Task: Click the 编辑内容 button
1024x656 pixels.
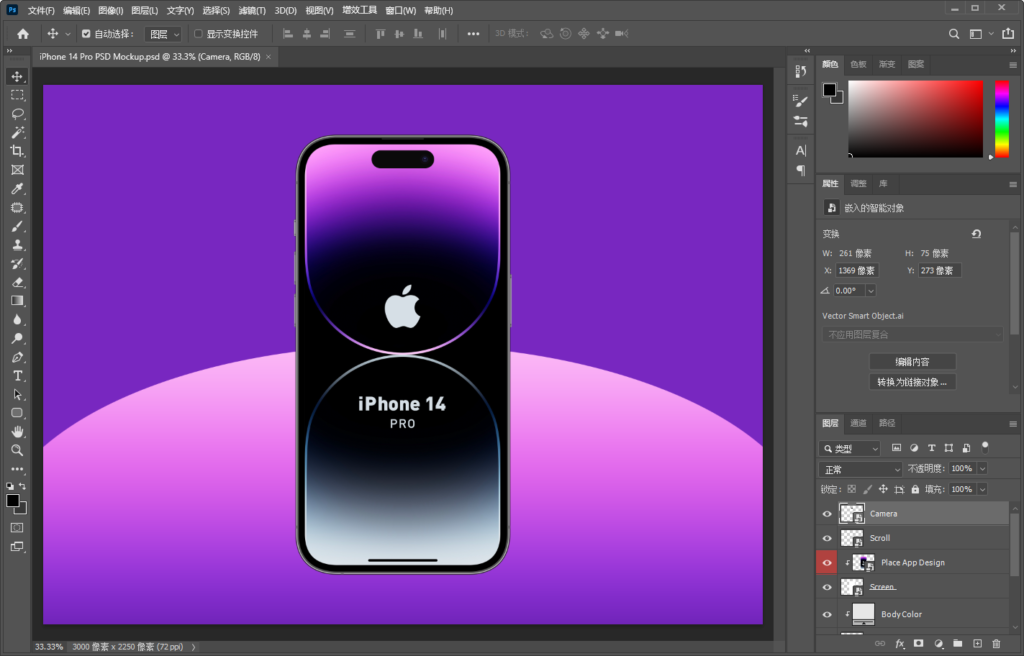Action: (x=912, y=361)
